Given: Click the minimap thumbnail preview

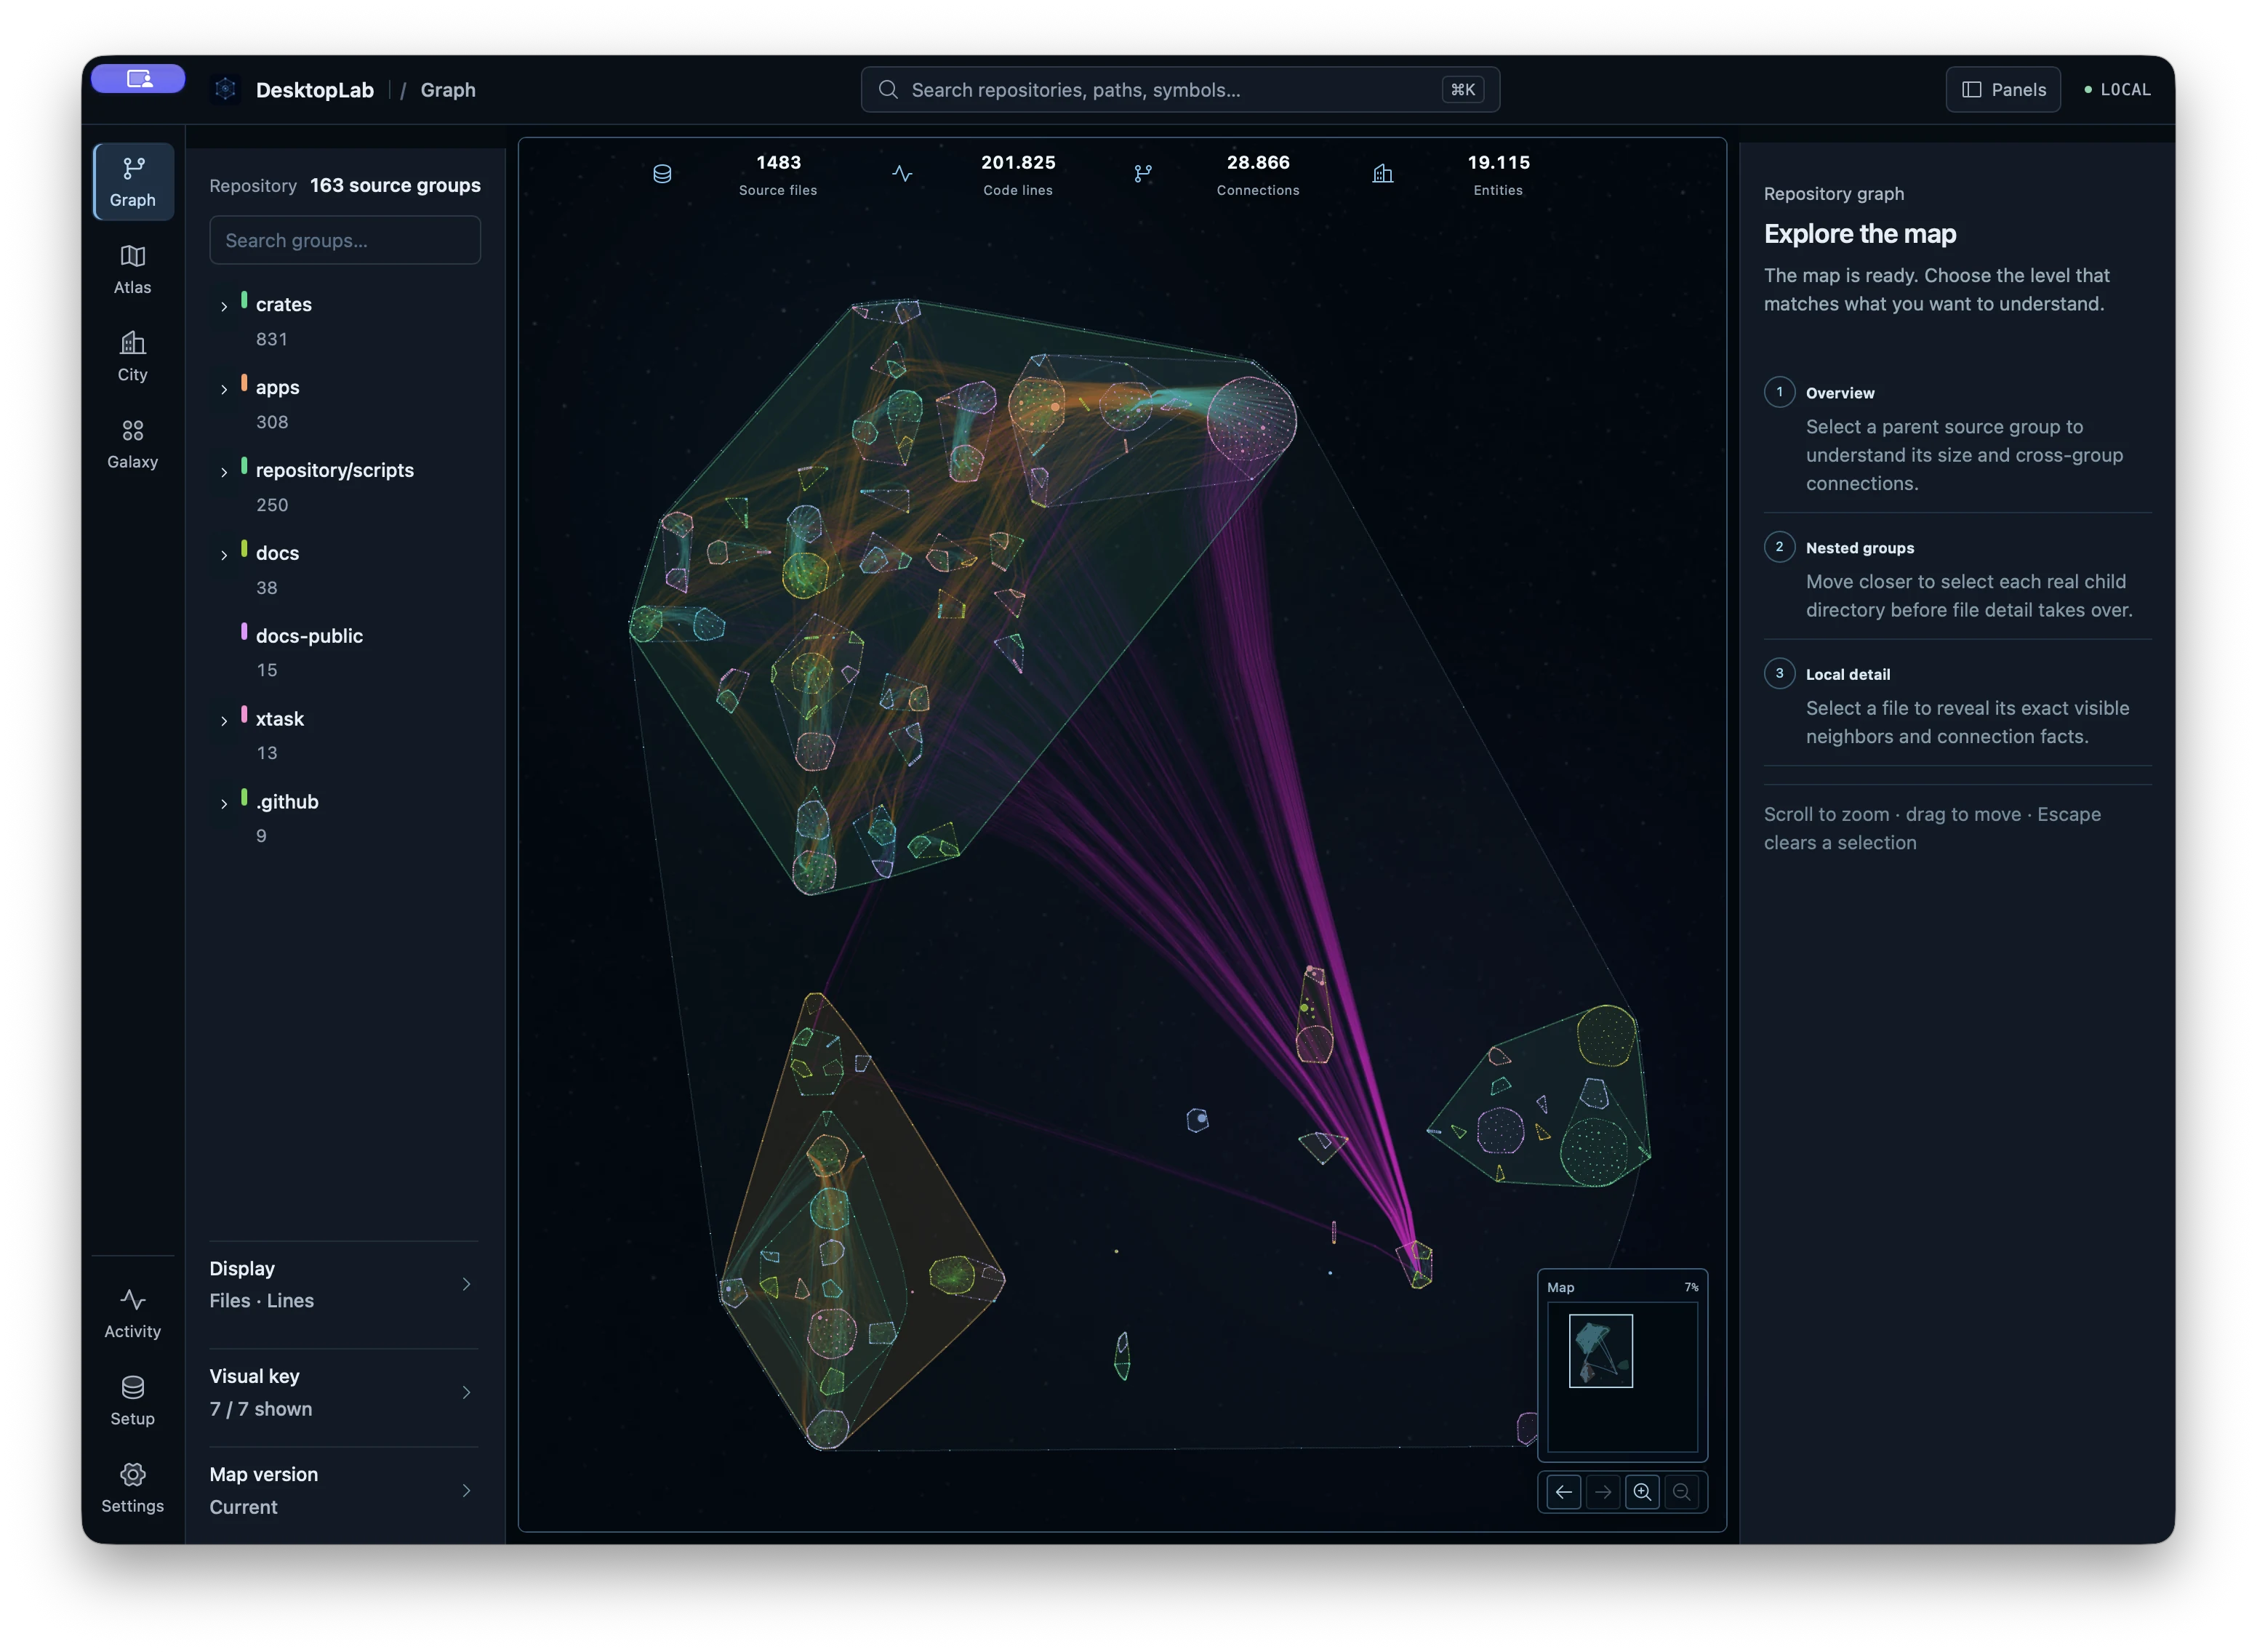Looking at the screenshot, I should [1601, 1351].
